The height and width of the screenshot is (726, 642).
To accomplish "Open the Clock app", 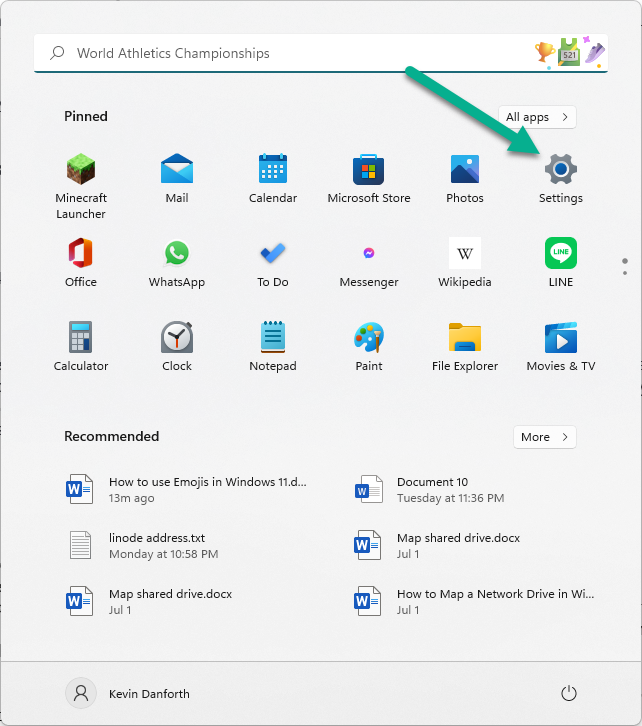I will pos(177,346).
